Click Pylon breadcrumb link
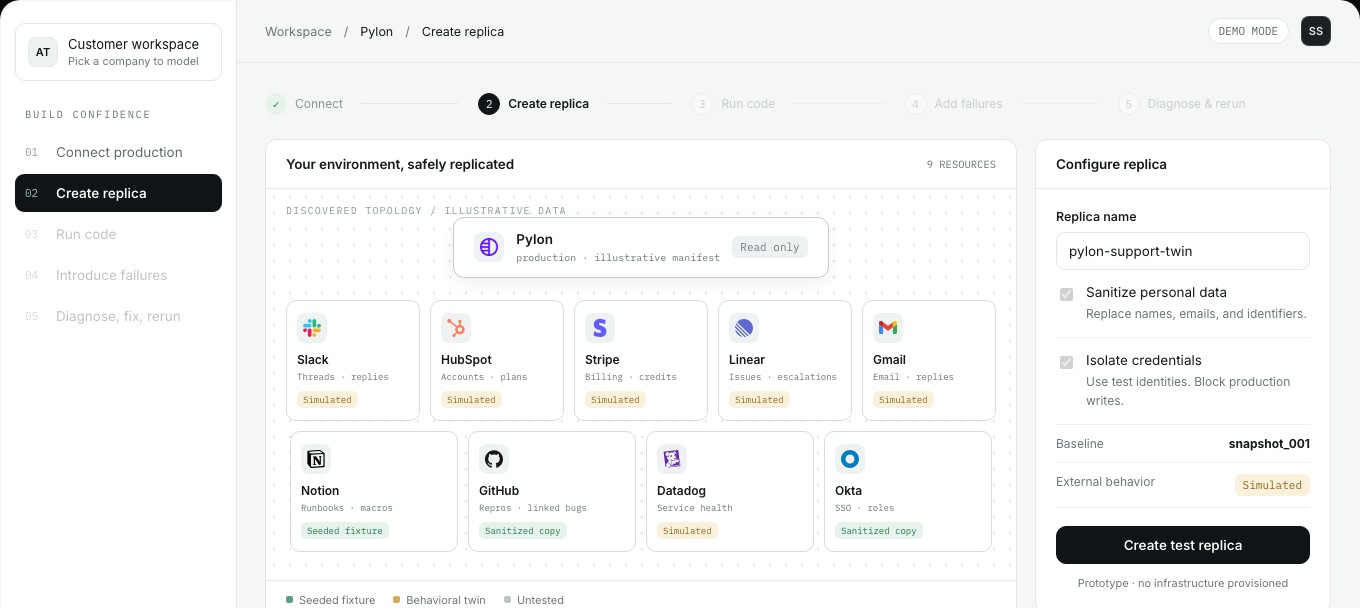The width and height of the screenshot is (1360, 608). [x=377, y=32]
